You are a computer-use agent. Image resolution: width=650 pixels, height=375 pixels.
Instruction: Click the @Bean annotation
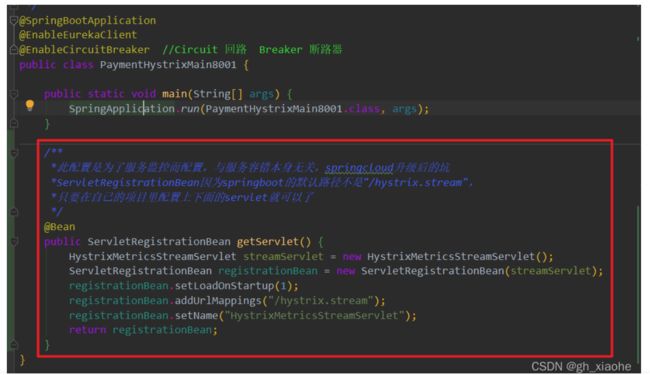click(60, 227)
